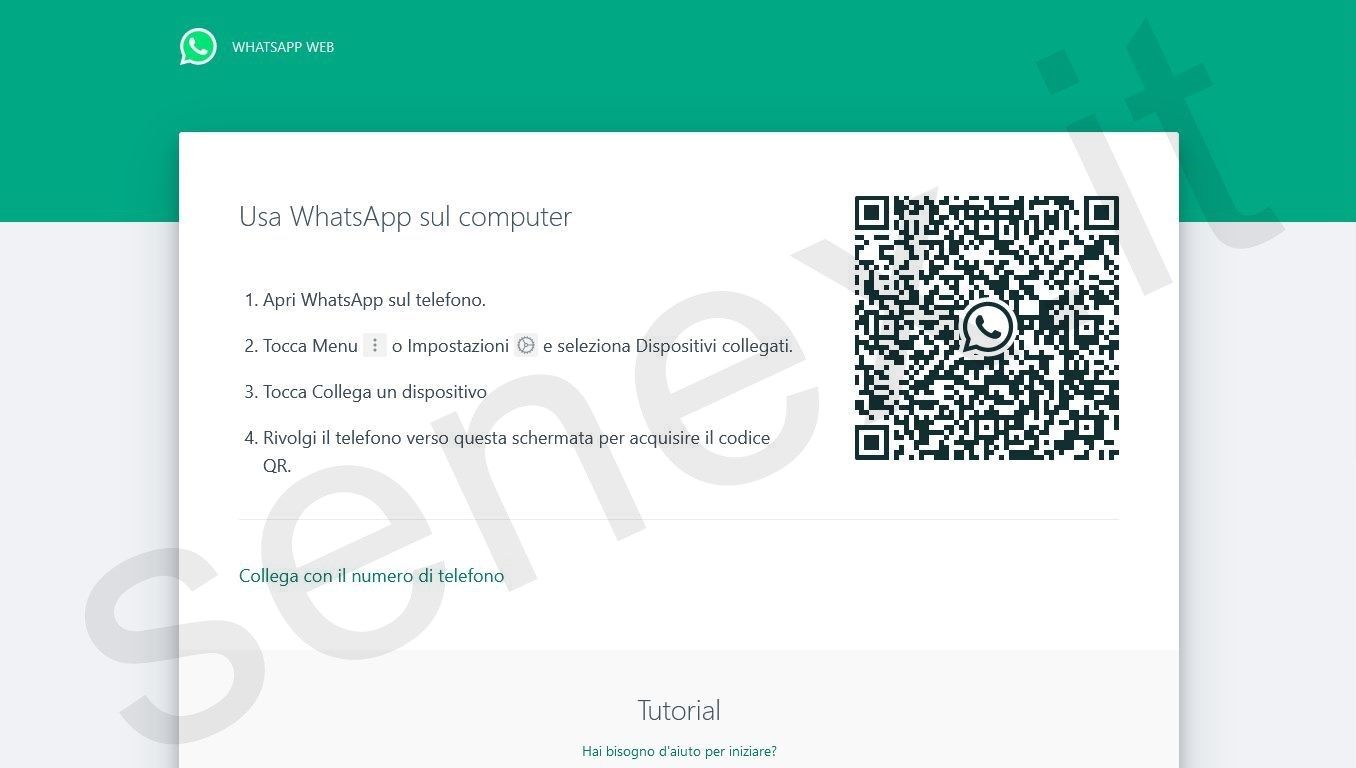The width and height of the screenshot is (1356, 768).
Task: Open "Collega con il numero di telefono" link
Action: tap(371, 576)
